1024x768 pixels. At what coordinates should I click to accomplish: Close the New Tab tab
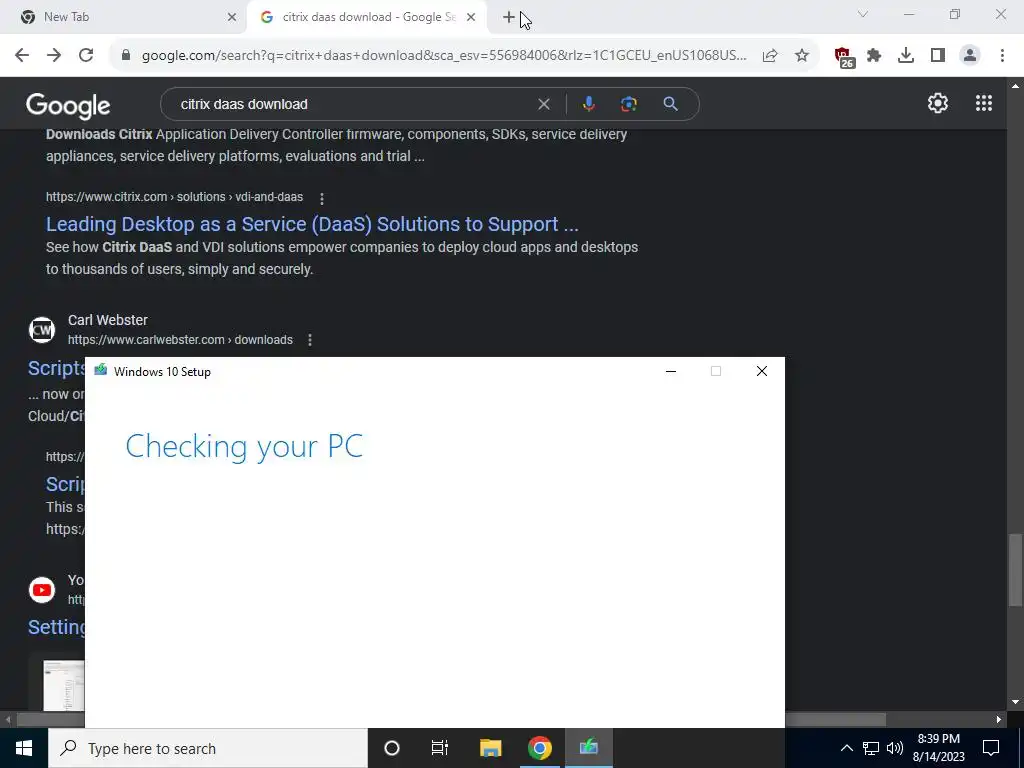pyautogui.click(x=231, y=18)
